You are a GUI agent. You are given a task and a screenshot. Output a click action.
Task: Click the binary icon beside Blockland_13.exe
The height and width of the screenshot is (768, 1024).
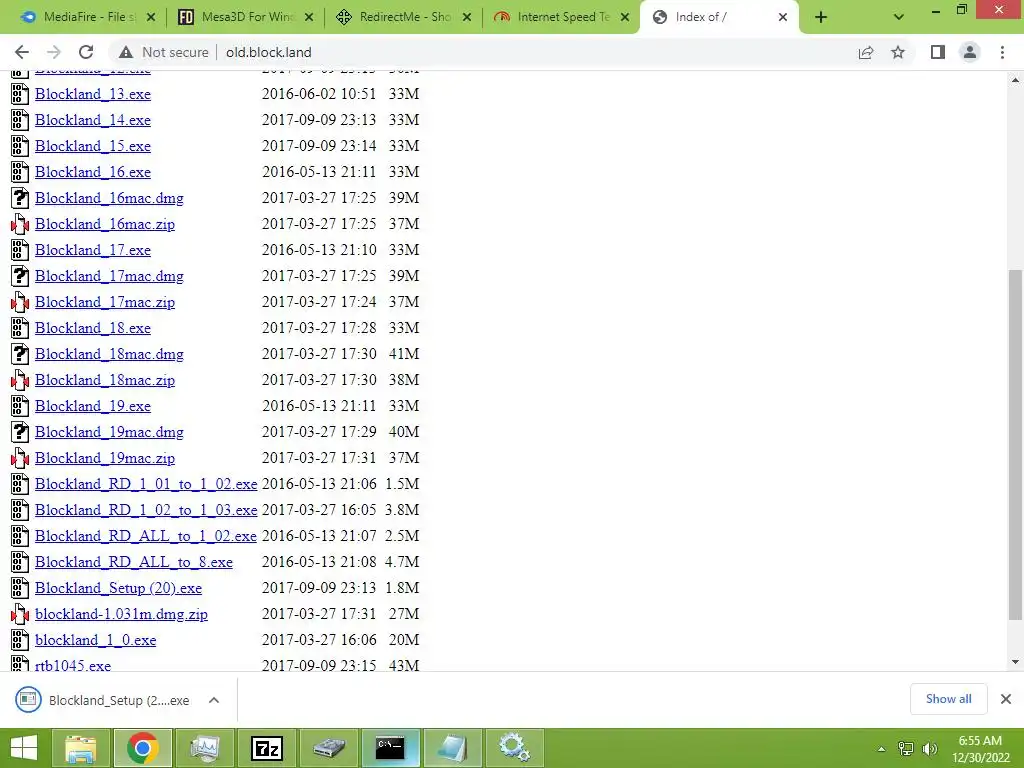pos(20,94)
